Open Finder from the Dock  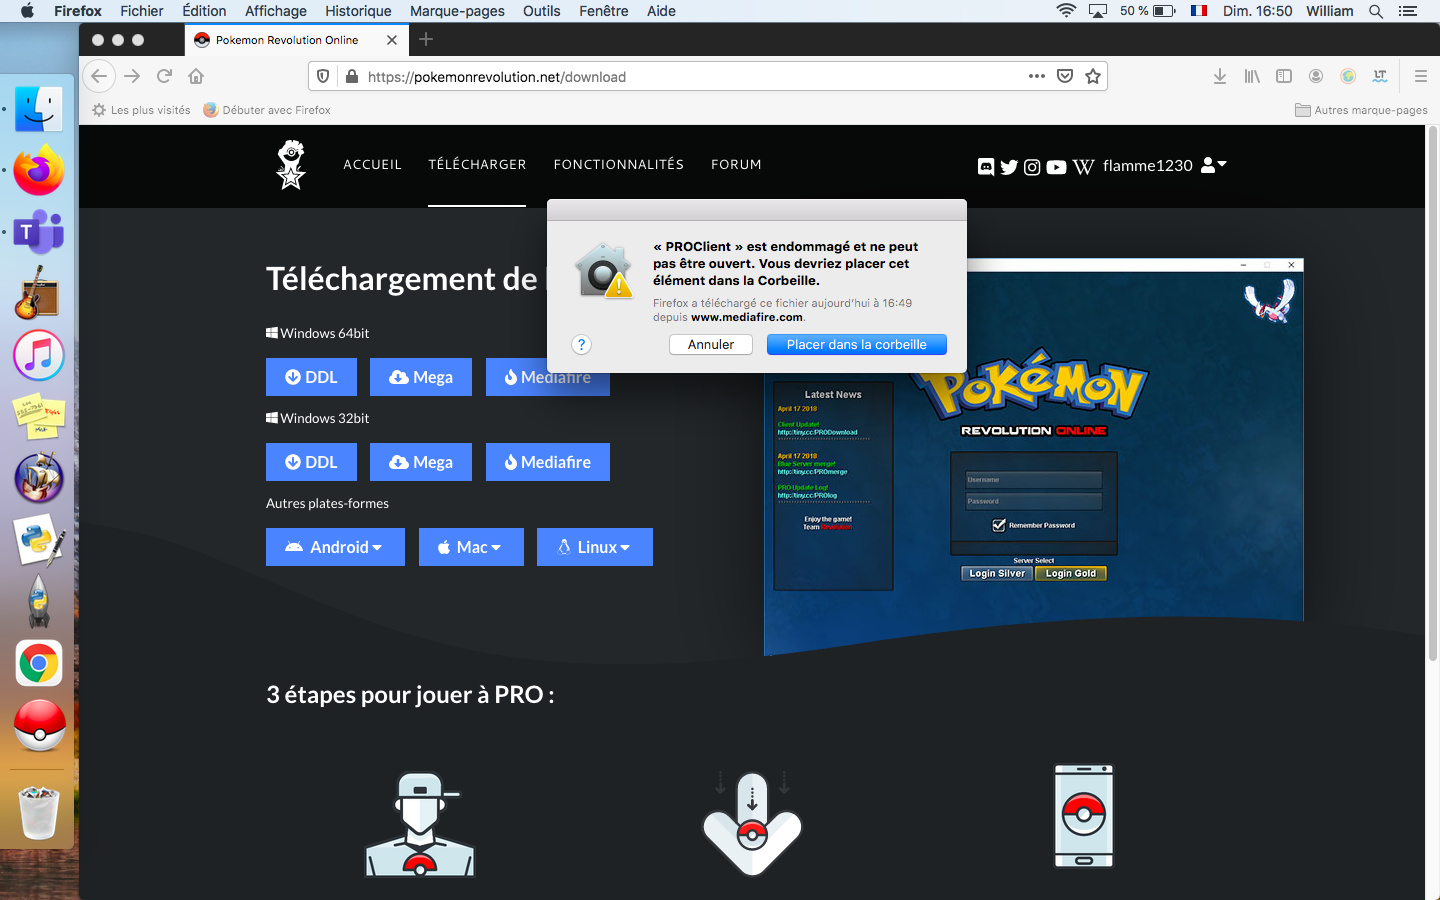(x=39, y=109)
